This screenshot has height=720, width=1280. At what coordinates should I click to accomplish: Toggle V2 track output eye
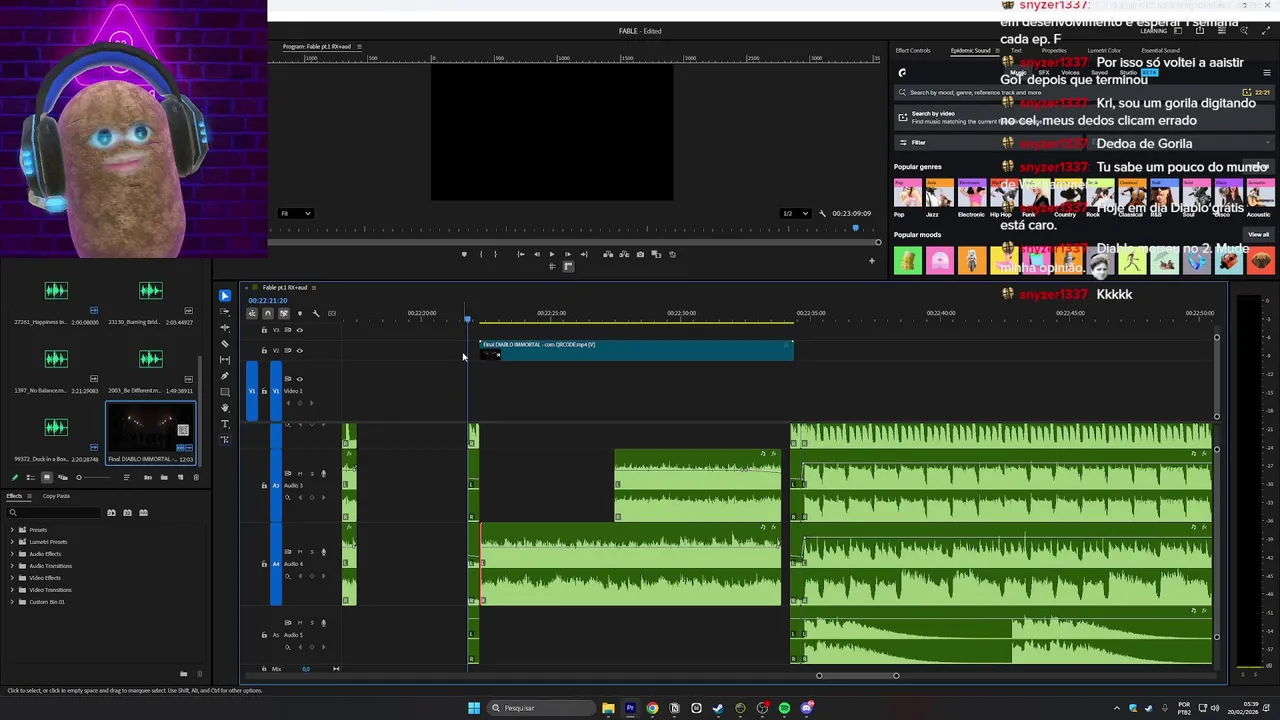[299, 350]
